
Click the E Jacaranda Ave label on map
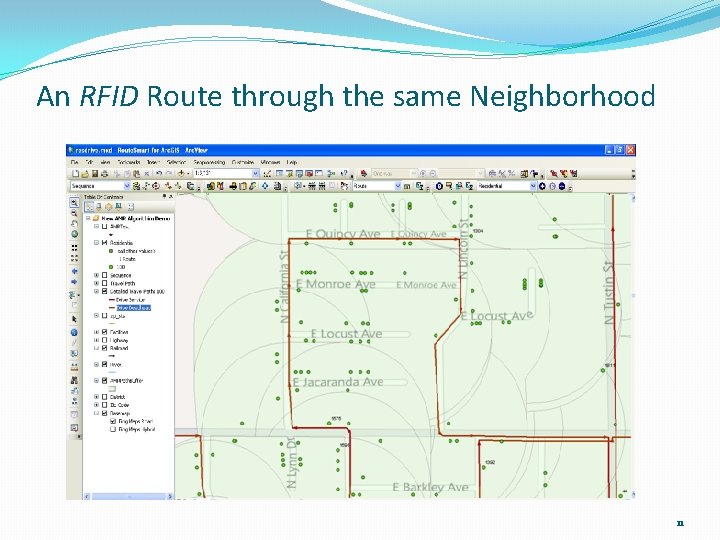(x=338, y=382)
